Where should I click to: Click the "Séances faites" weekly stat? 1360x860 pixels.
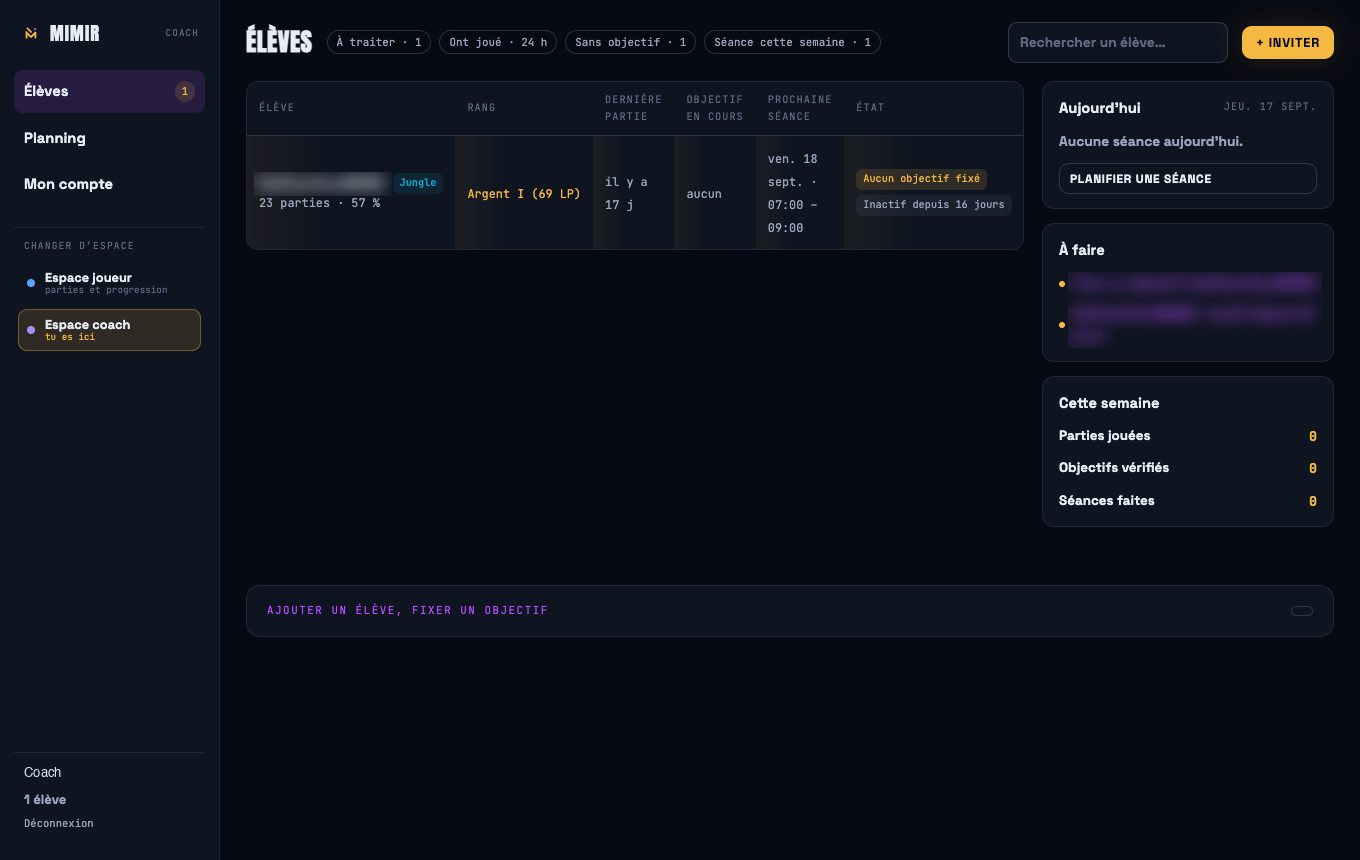[1187, 501]
